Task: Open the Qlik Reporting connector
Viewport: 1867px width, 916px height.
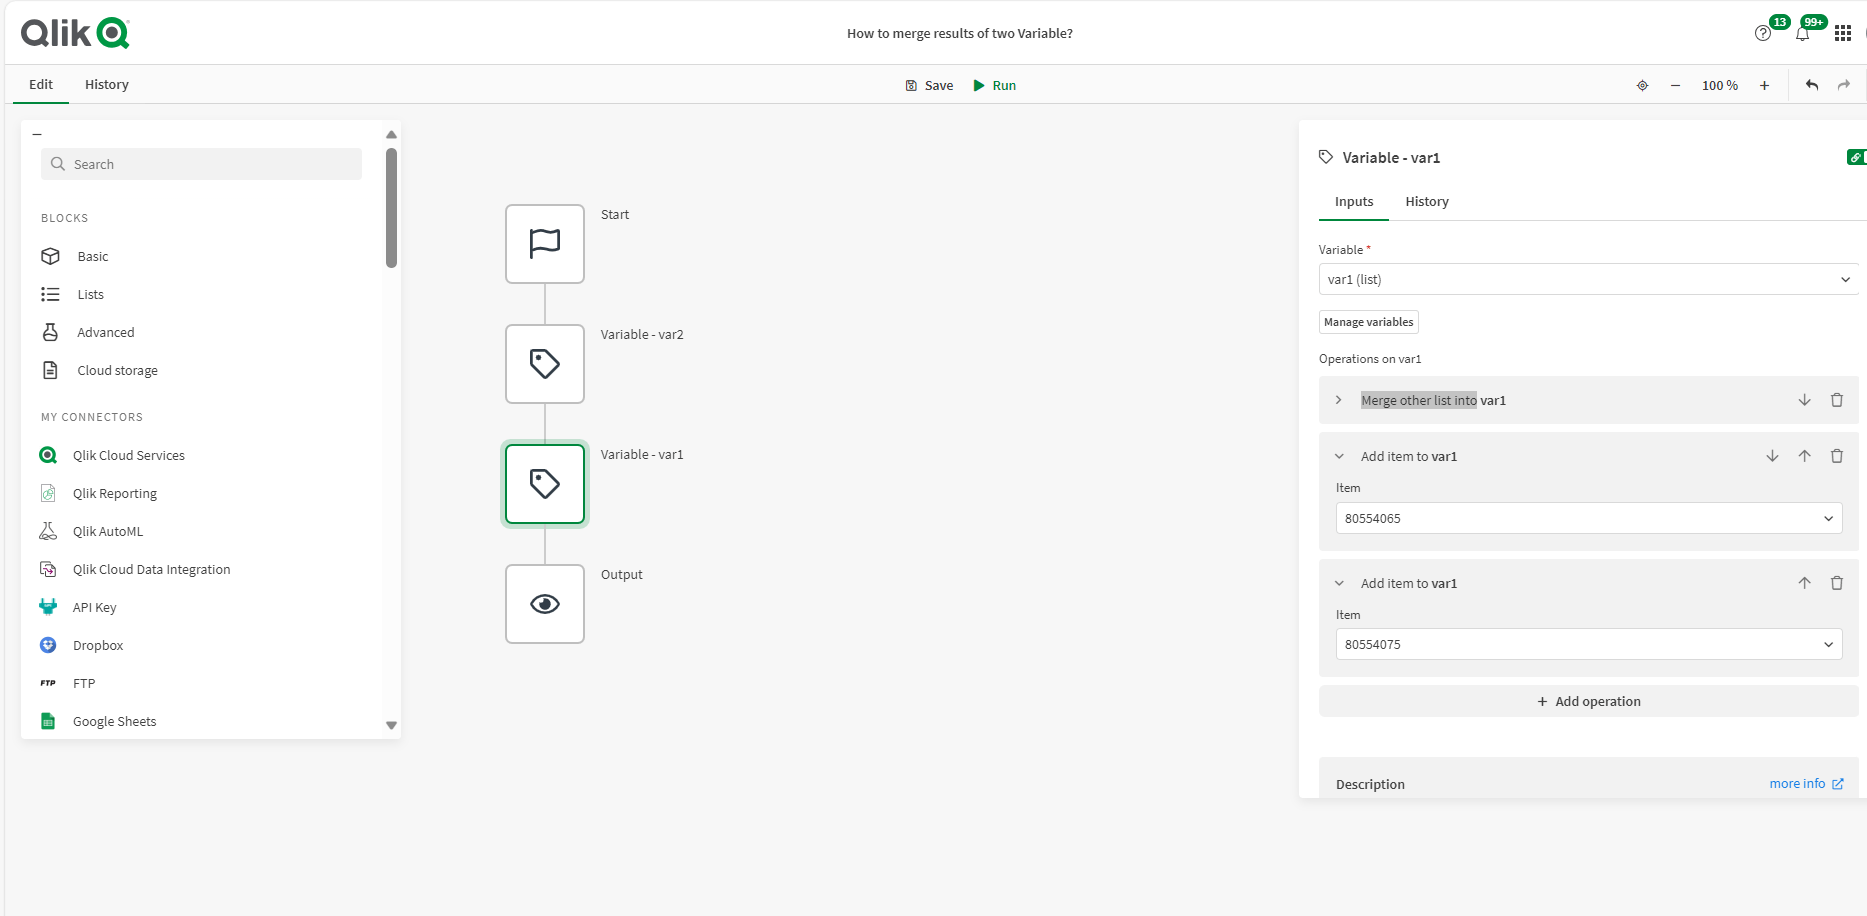Action: [98, 493]
